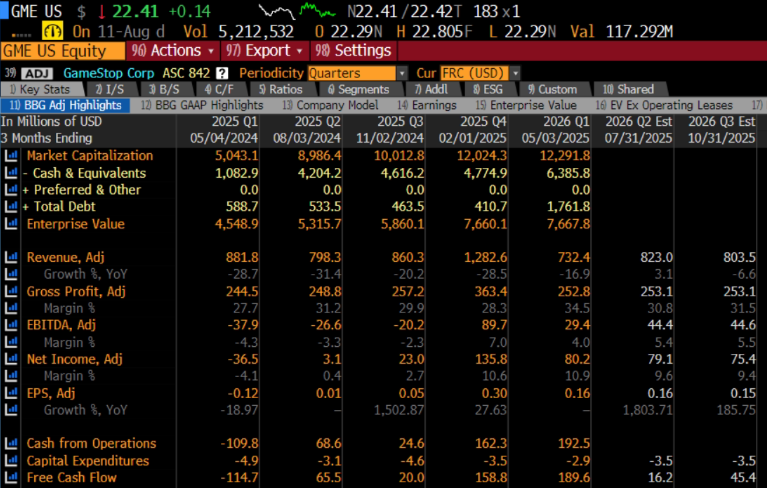Screen dimensions: 767x488
Task: Select Company Model sub-tab
Action: click(x=330, y=106)
